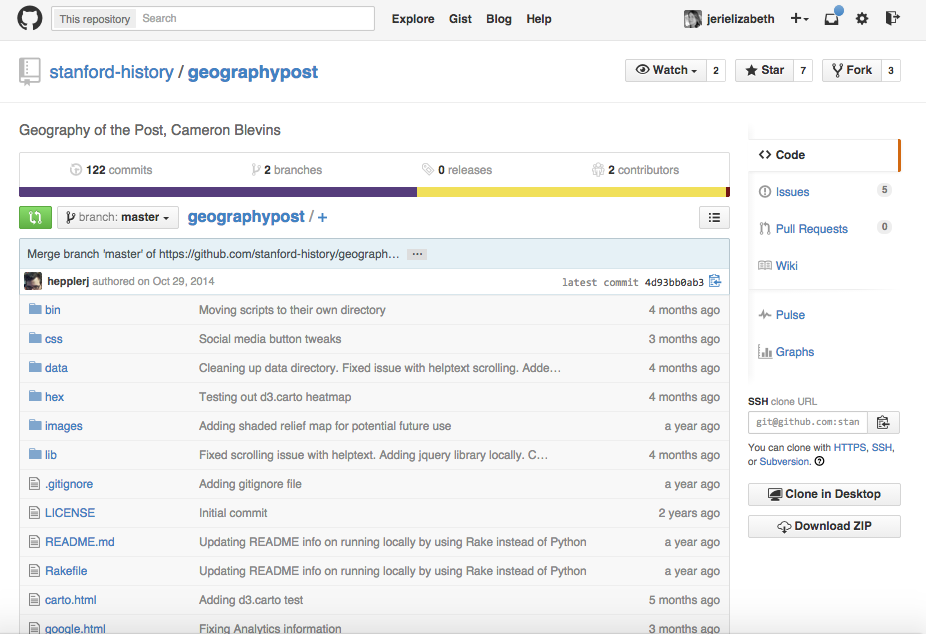View the 3 forks count

[891, 70]
